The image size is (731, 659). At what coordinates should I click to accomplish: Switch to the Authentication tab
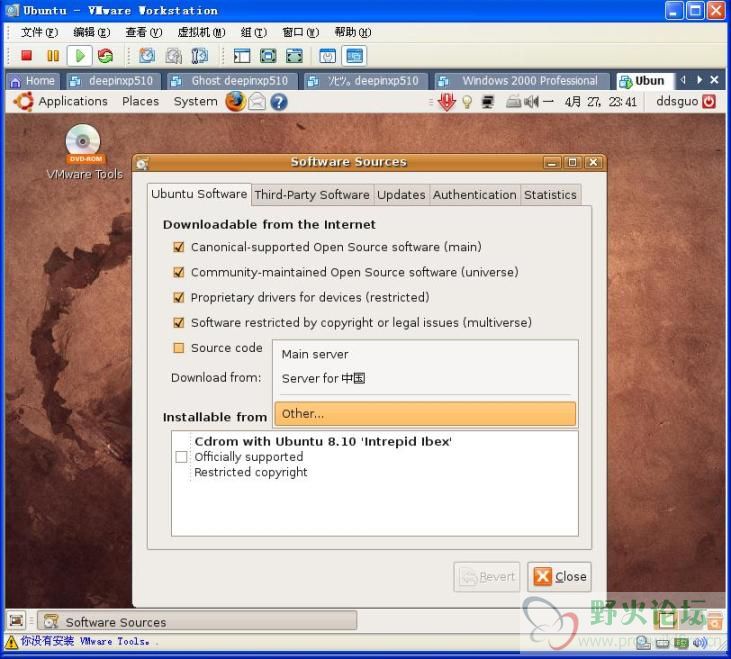[475, 195]
